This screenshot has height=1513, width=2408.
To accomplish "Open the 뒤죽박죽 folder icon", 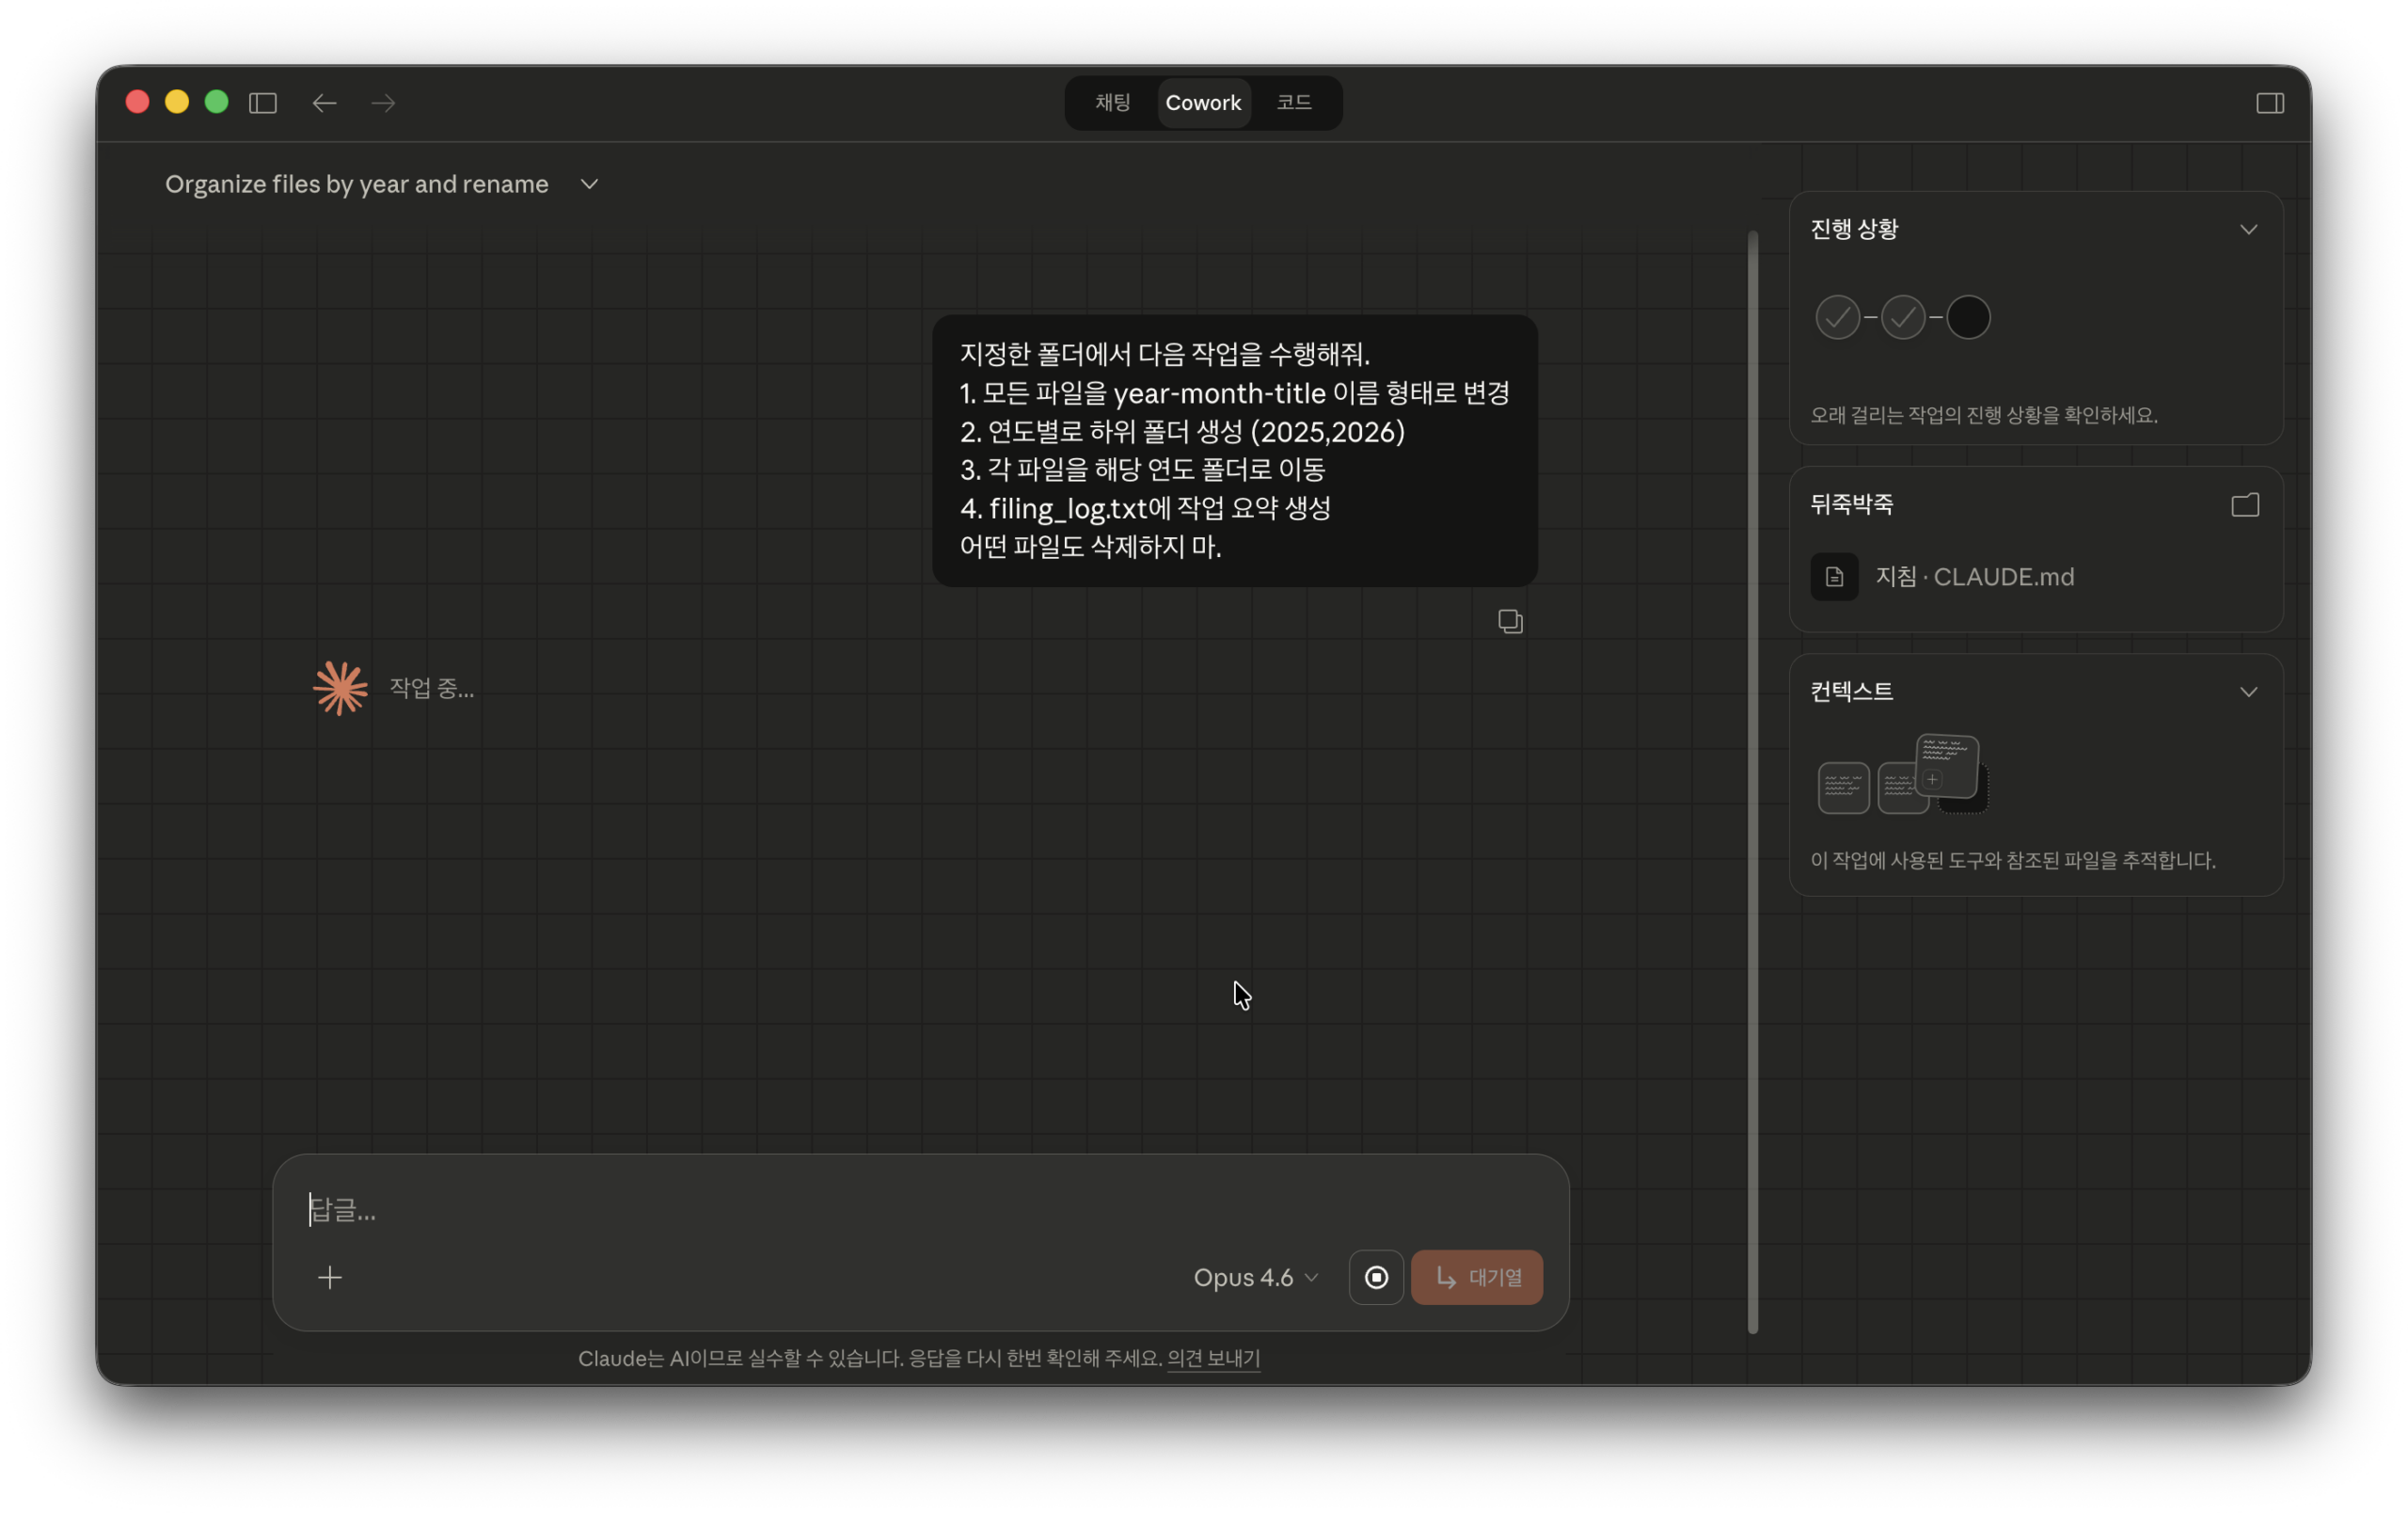I will (2245, 505).
